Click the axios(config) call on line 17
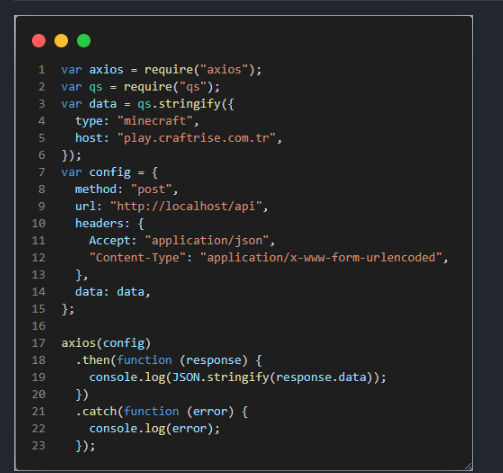503x473 pixels. pyautogui.click(x=106, y=343)
